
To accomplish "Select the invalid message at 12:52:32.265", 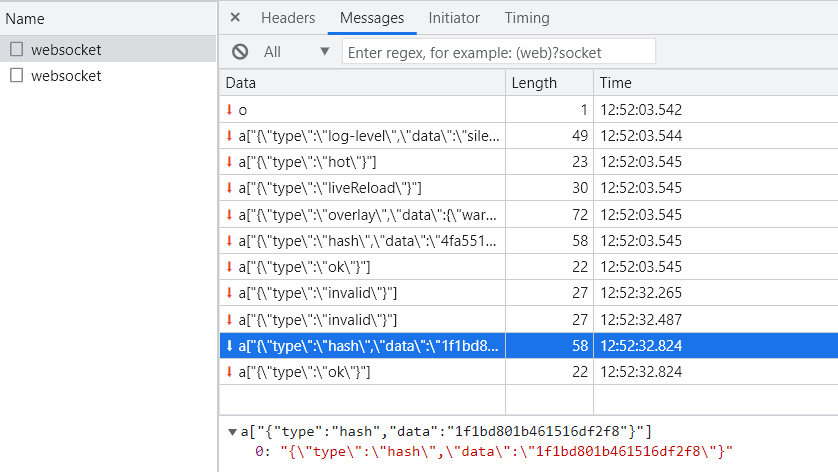I will pos(529,293).
